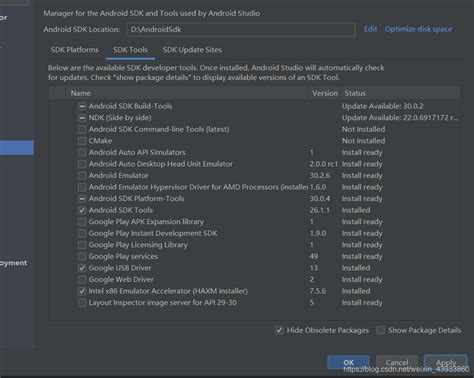Check Android Auto Desktop Head Unit Emulator

pyautogui.click(x=82, y=164)
